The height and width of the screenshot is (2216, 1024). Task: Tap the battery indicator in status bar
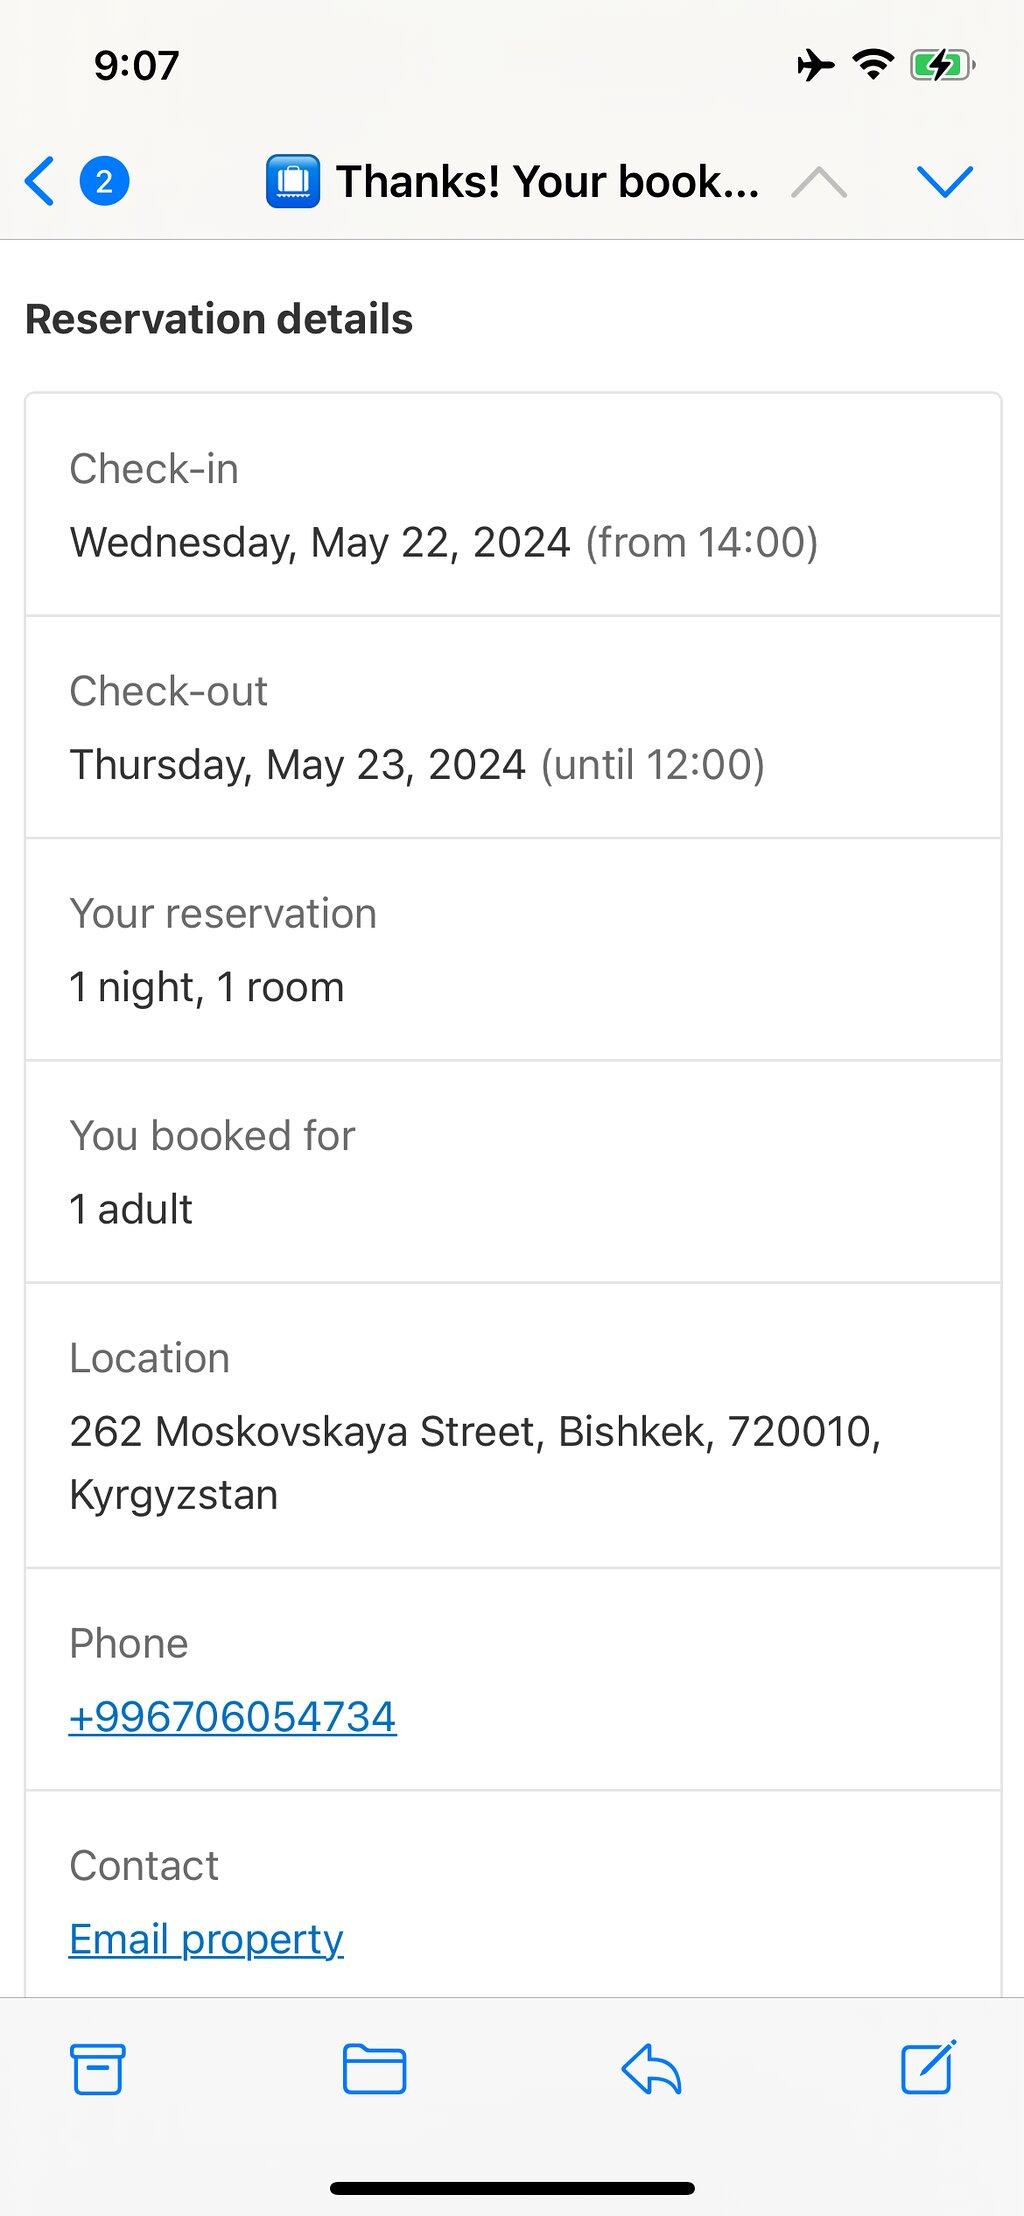coord(942,66)
